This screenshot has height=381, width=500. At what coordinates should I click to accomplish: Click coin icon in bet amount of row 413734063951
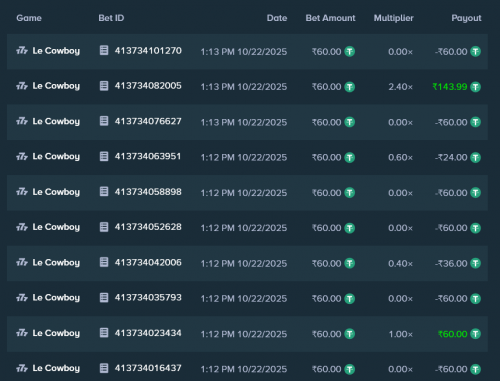[x=349, y=157]
